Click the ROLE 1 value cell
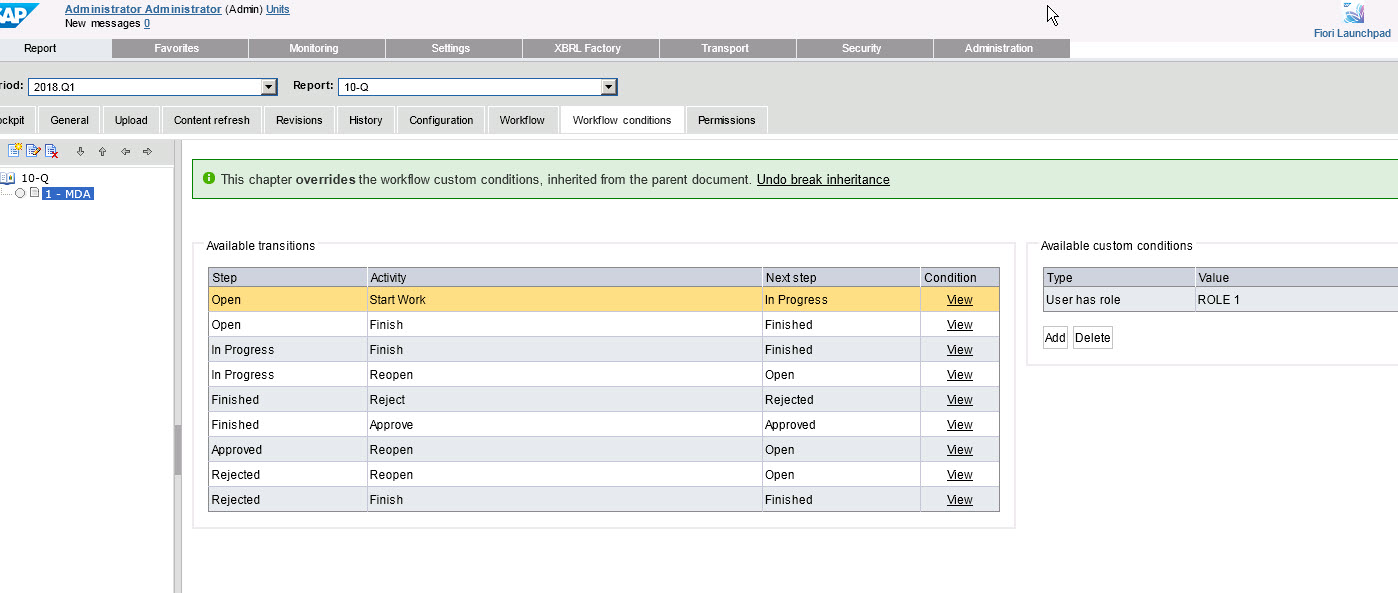The image size is (1398, 593). tap(1297, 300)
